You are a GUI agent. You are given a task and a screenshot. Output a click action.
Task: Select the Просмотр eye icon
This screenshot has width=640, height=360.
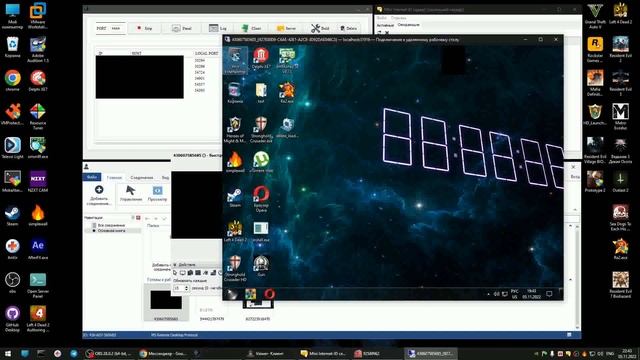pos(158,193)
